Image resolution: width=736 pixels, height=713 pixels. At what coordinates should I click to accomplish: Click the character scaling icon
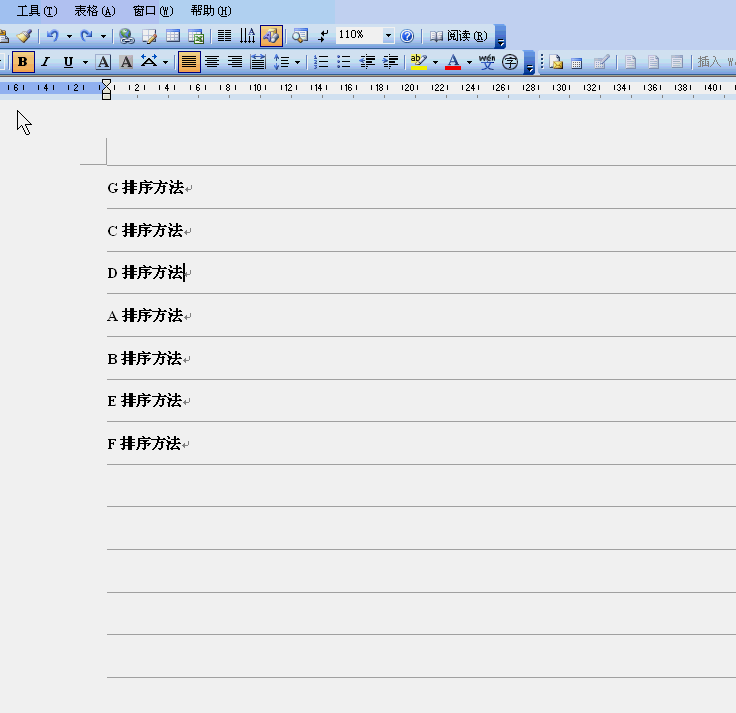pyautogui.click(x=149, y=61)
